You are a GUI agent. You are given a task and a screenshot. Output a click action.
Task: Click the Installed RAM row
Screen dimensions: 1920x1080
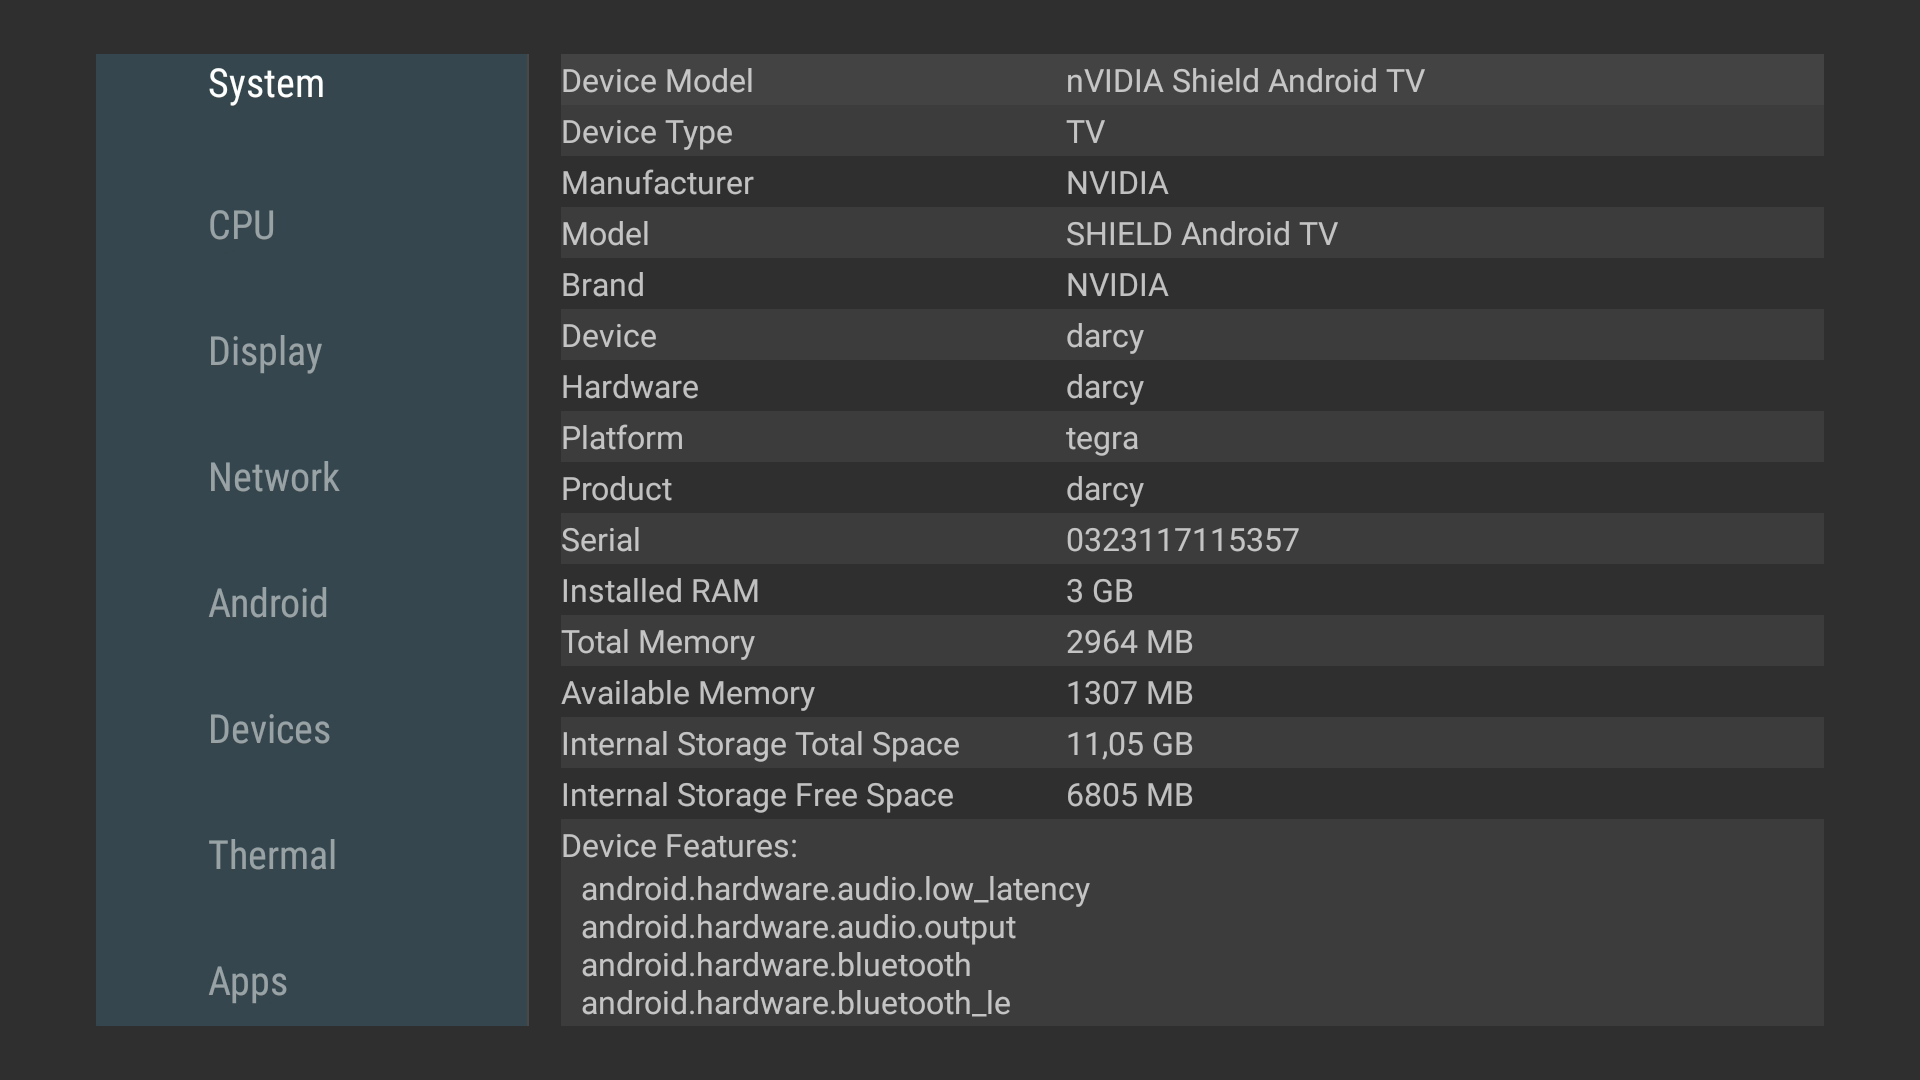[x=1191, y=591]
